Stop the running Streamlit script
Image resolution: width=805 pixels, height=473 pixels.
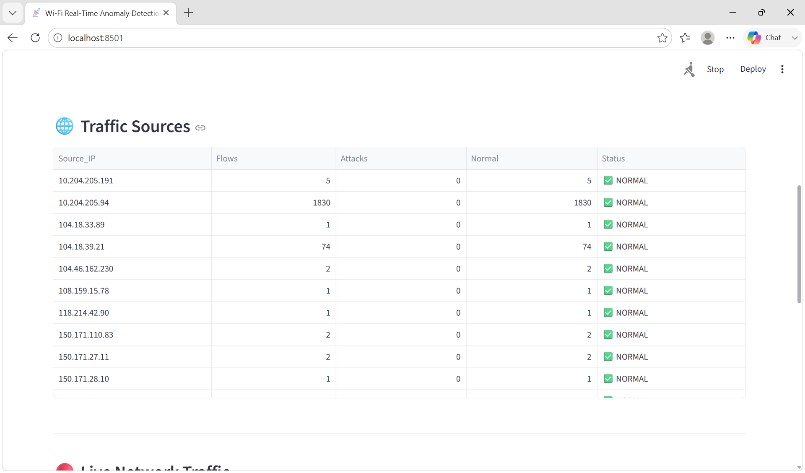pos(715,69)
